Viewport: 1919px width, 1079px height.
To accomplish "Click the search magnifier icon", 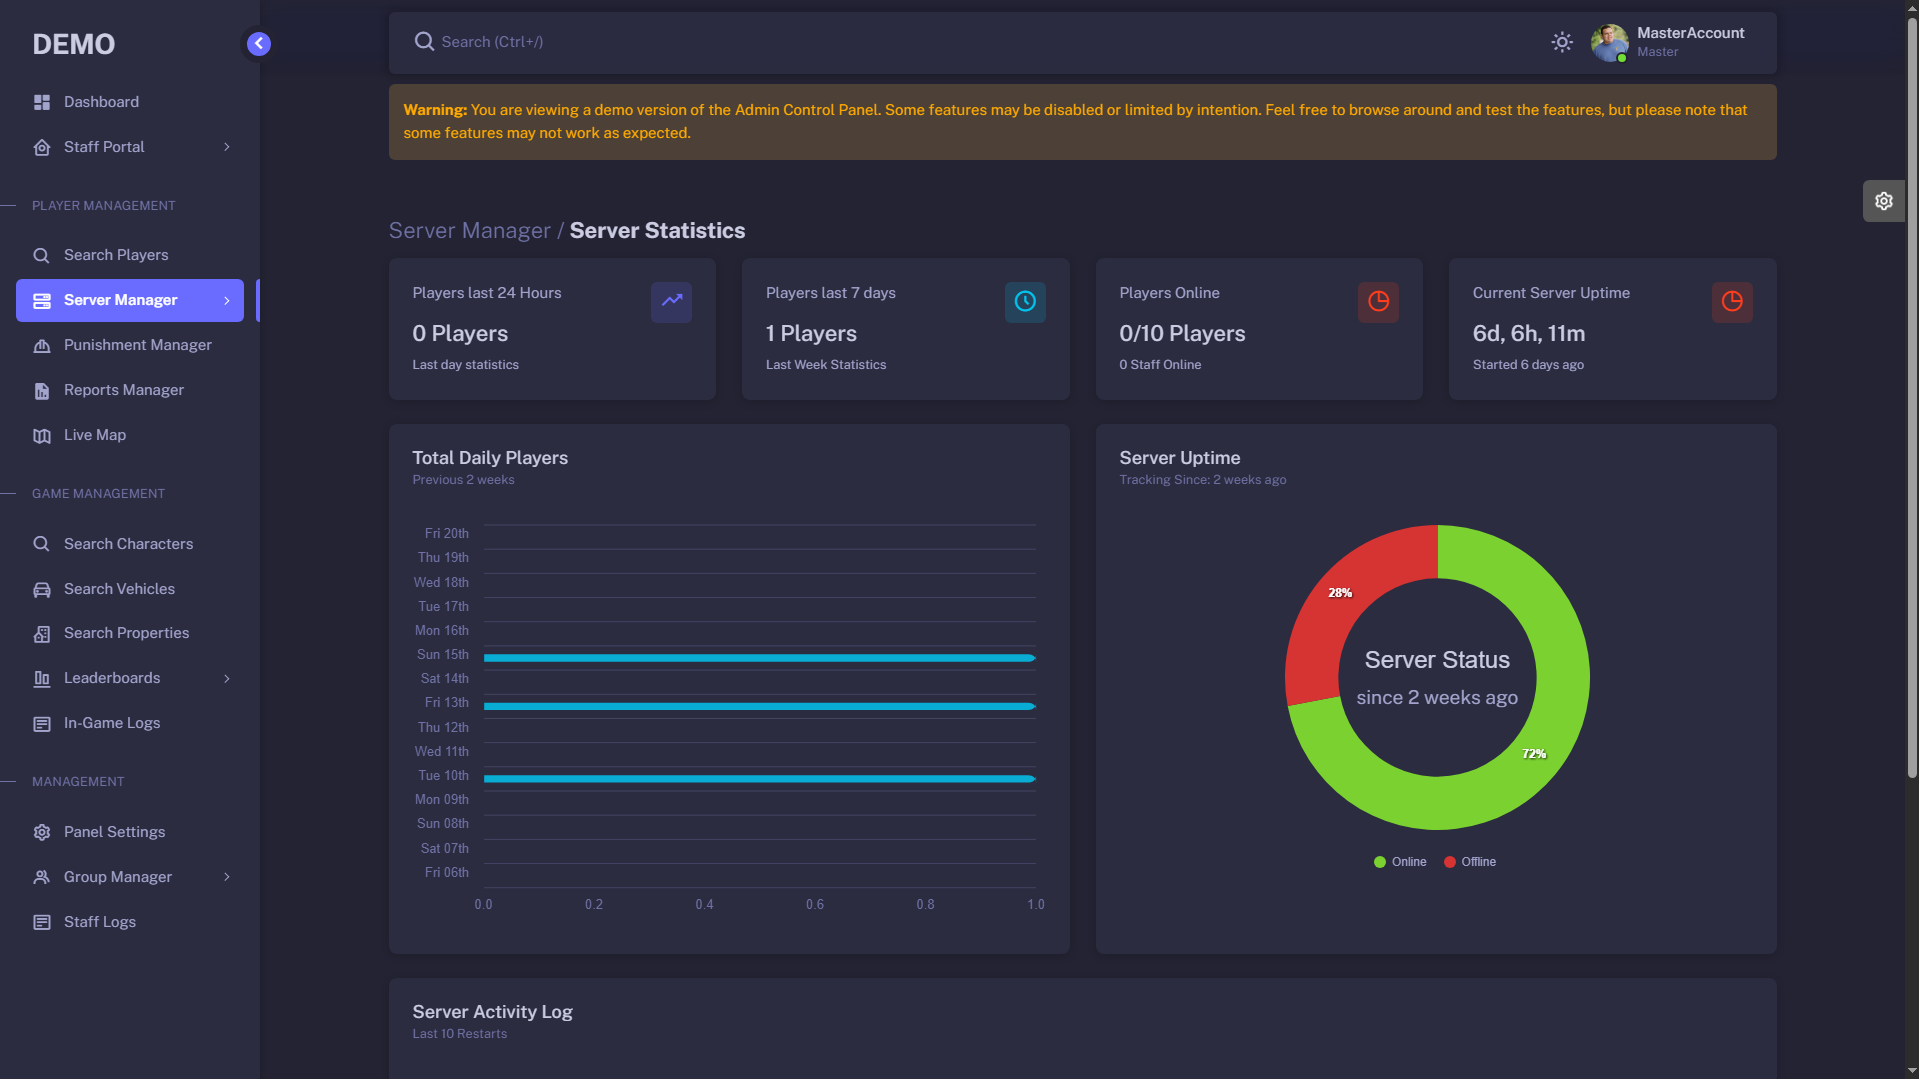I will pos(424,42).
